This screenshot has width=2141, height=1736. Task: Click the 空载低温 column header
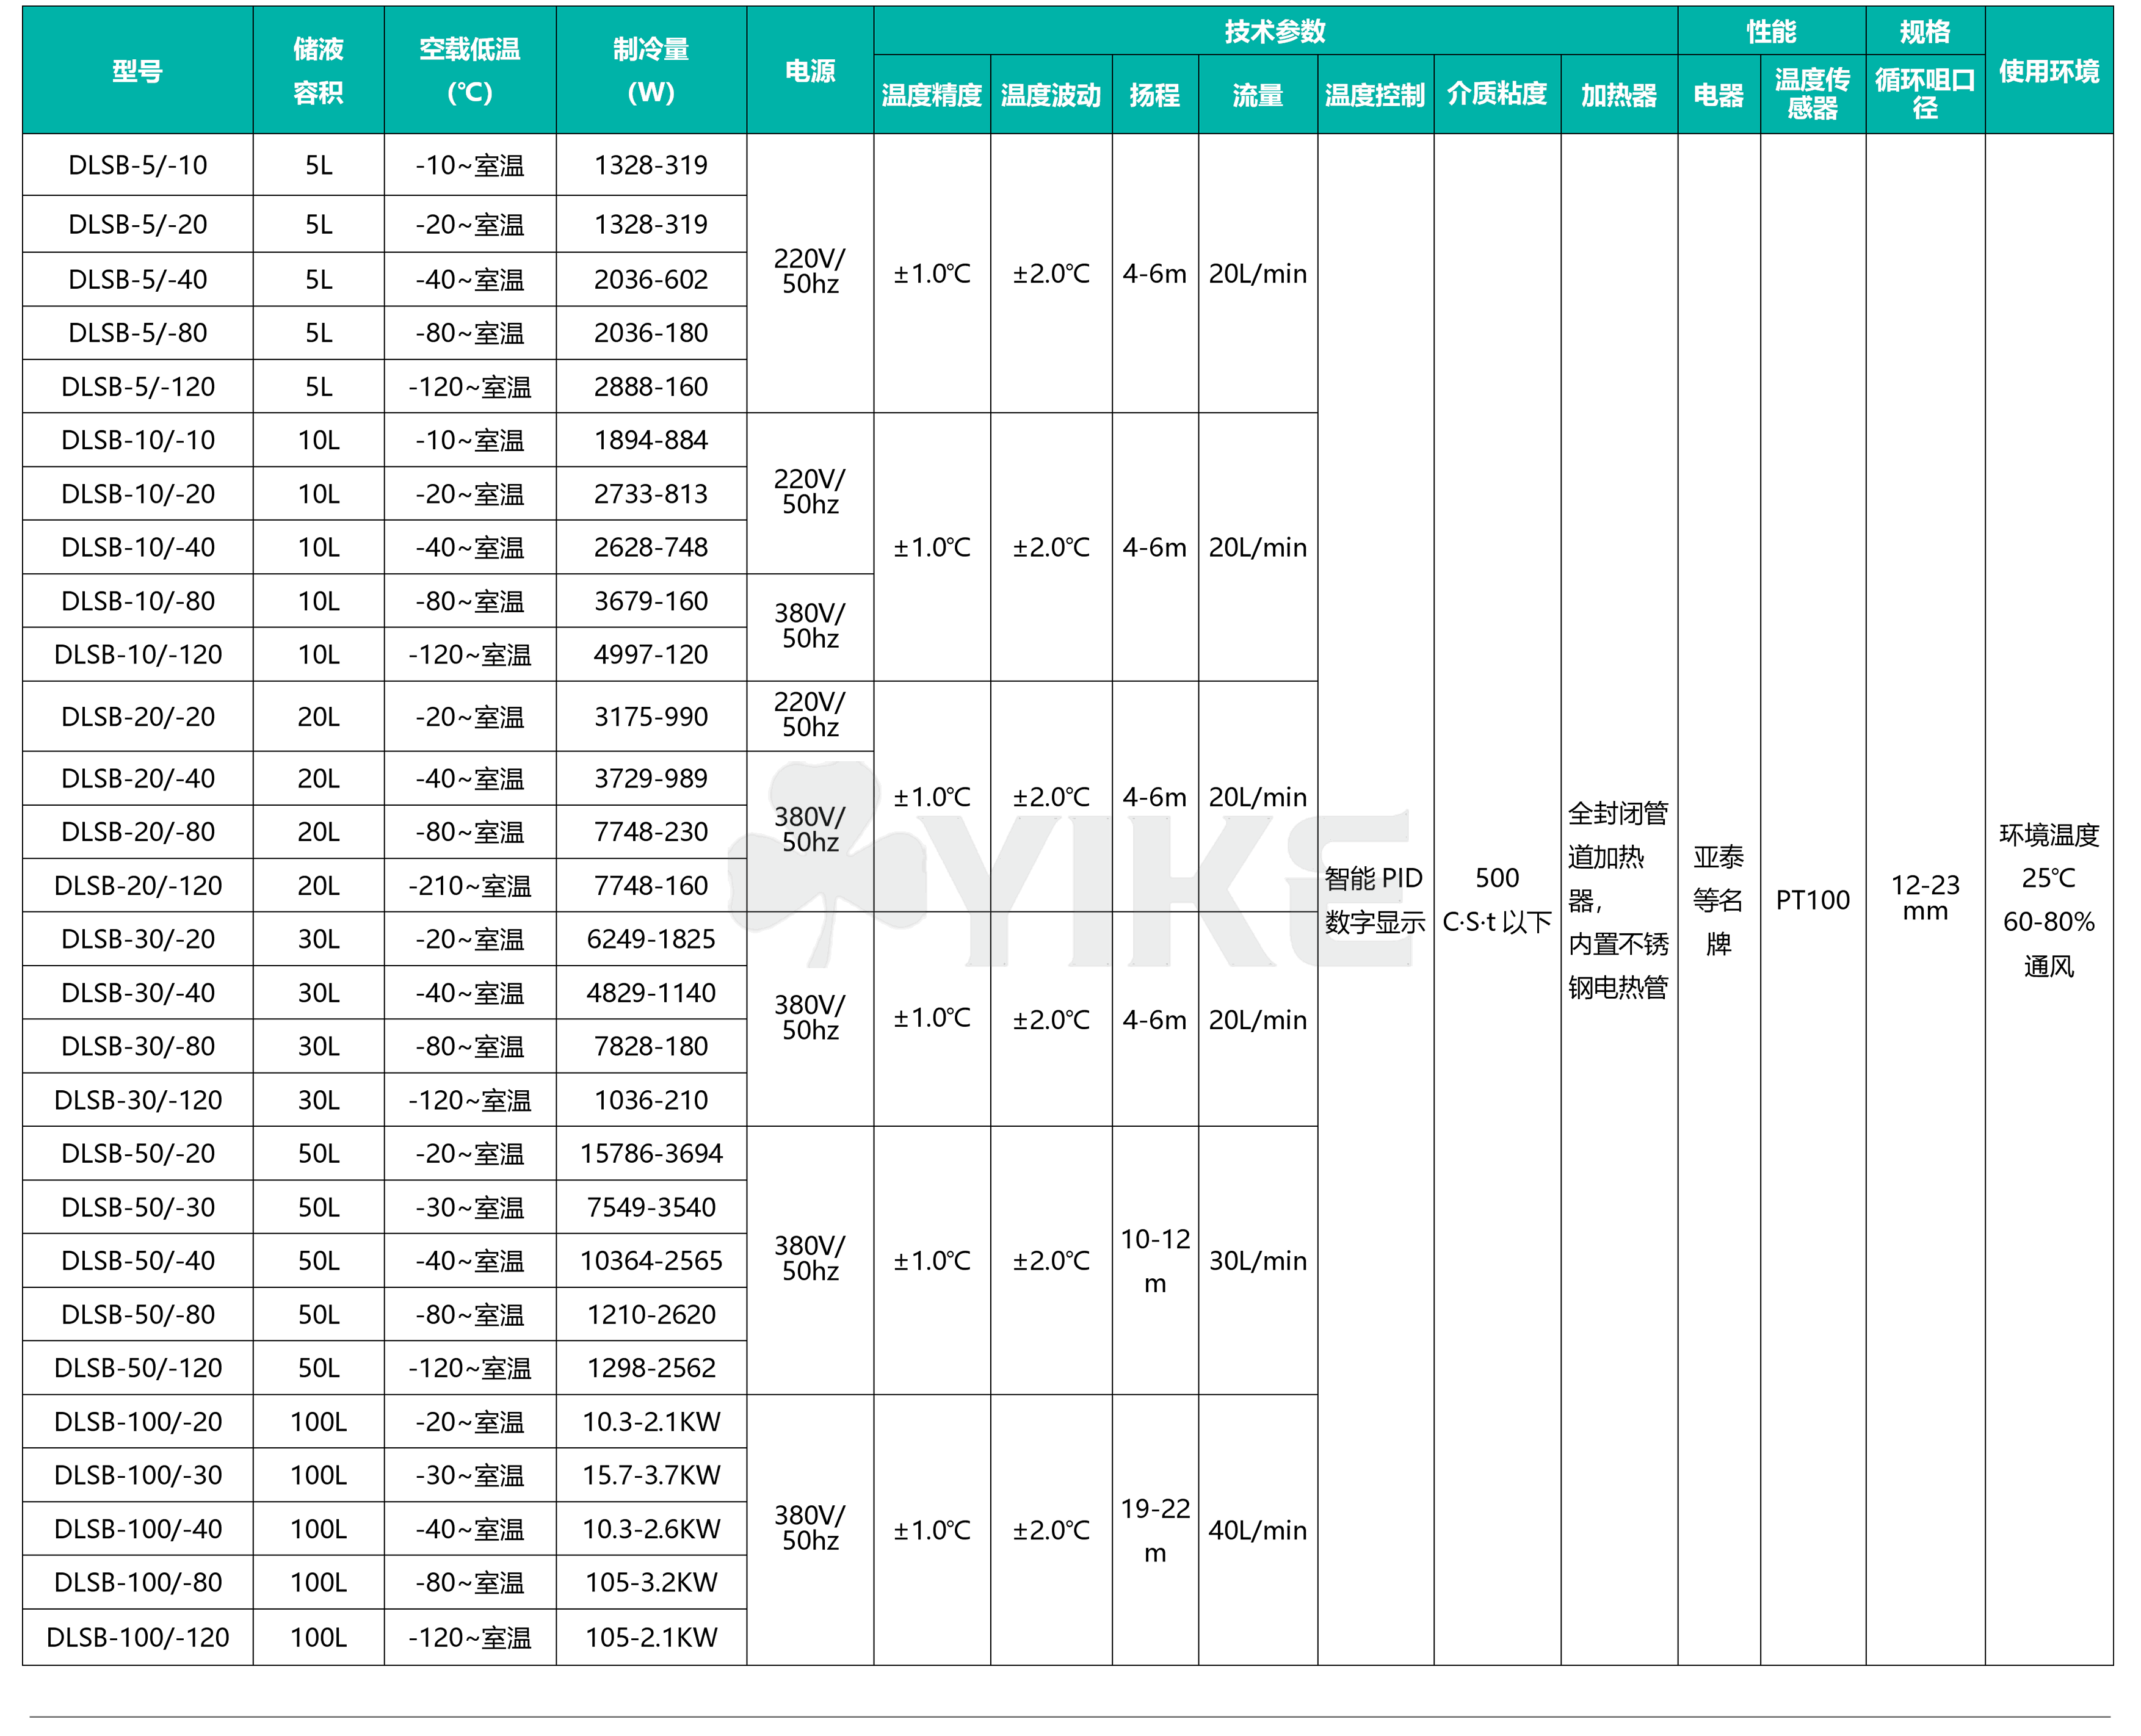[x=469, y=71]
